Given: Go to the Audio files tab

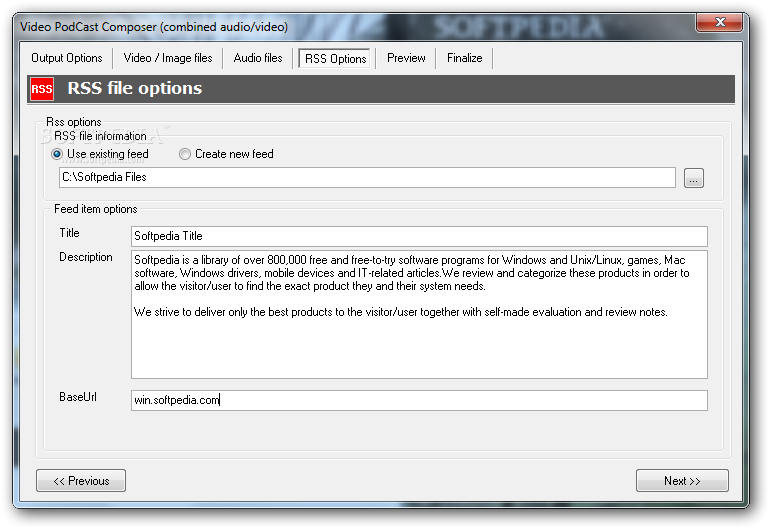Looking at the screenshot, I should [258, 58].
